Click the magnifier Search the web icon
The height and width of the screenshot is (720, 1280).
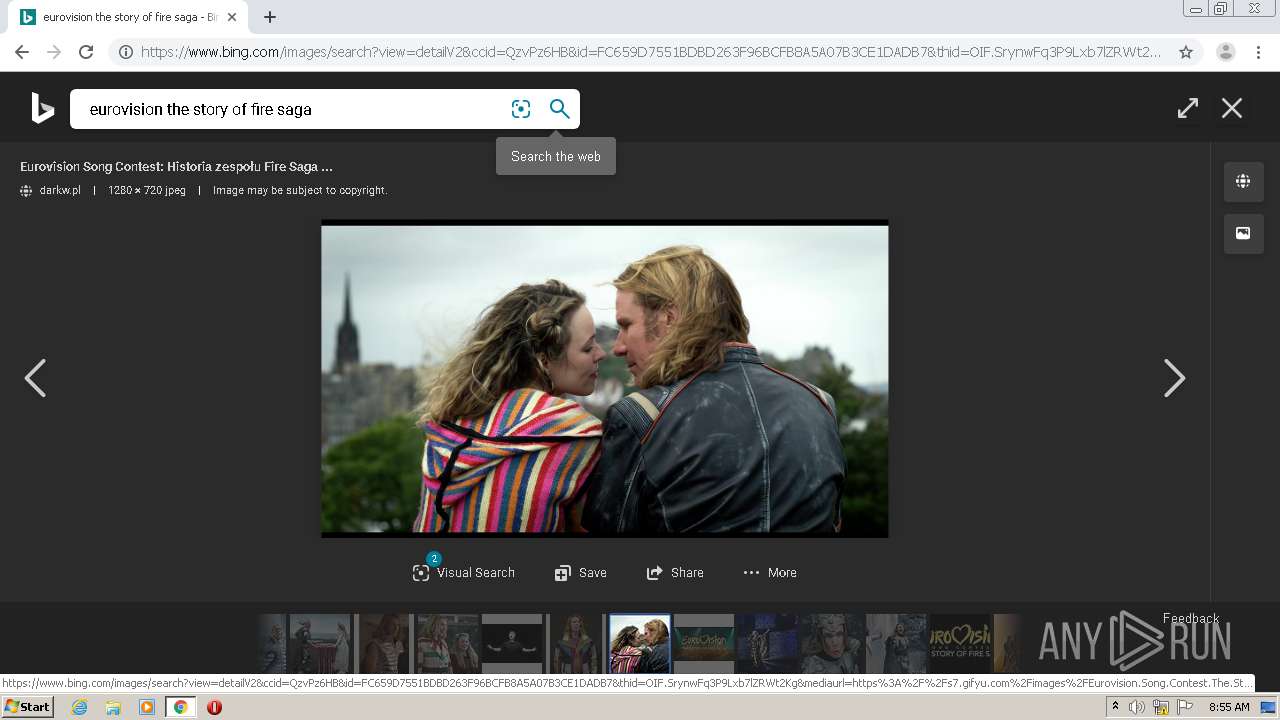click(x=560, y=109)
